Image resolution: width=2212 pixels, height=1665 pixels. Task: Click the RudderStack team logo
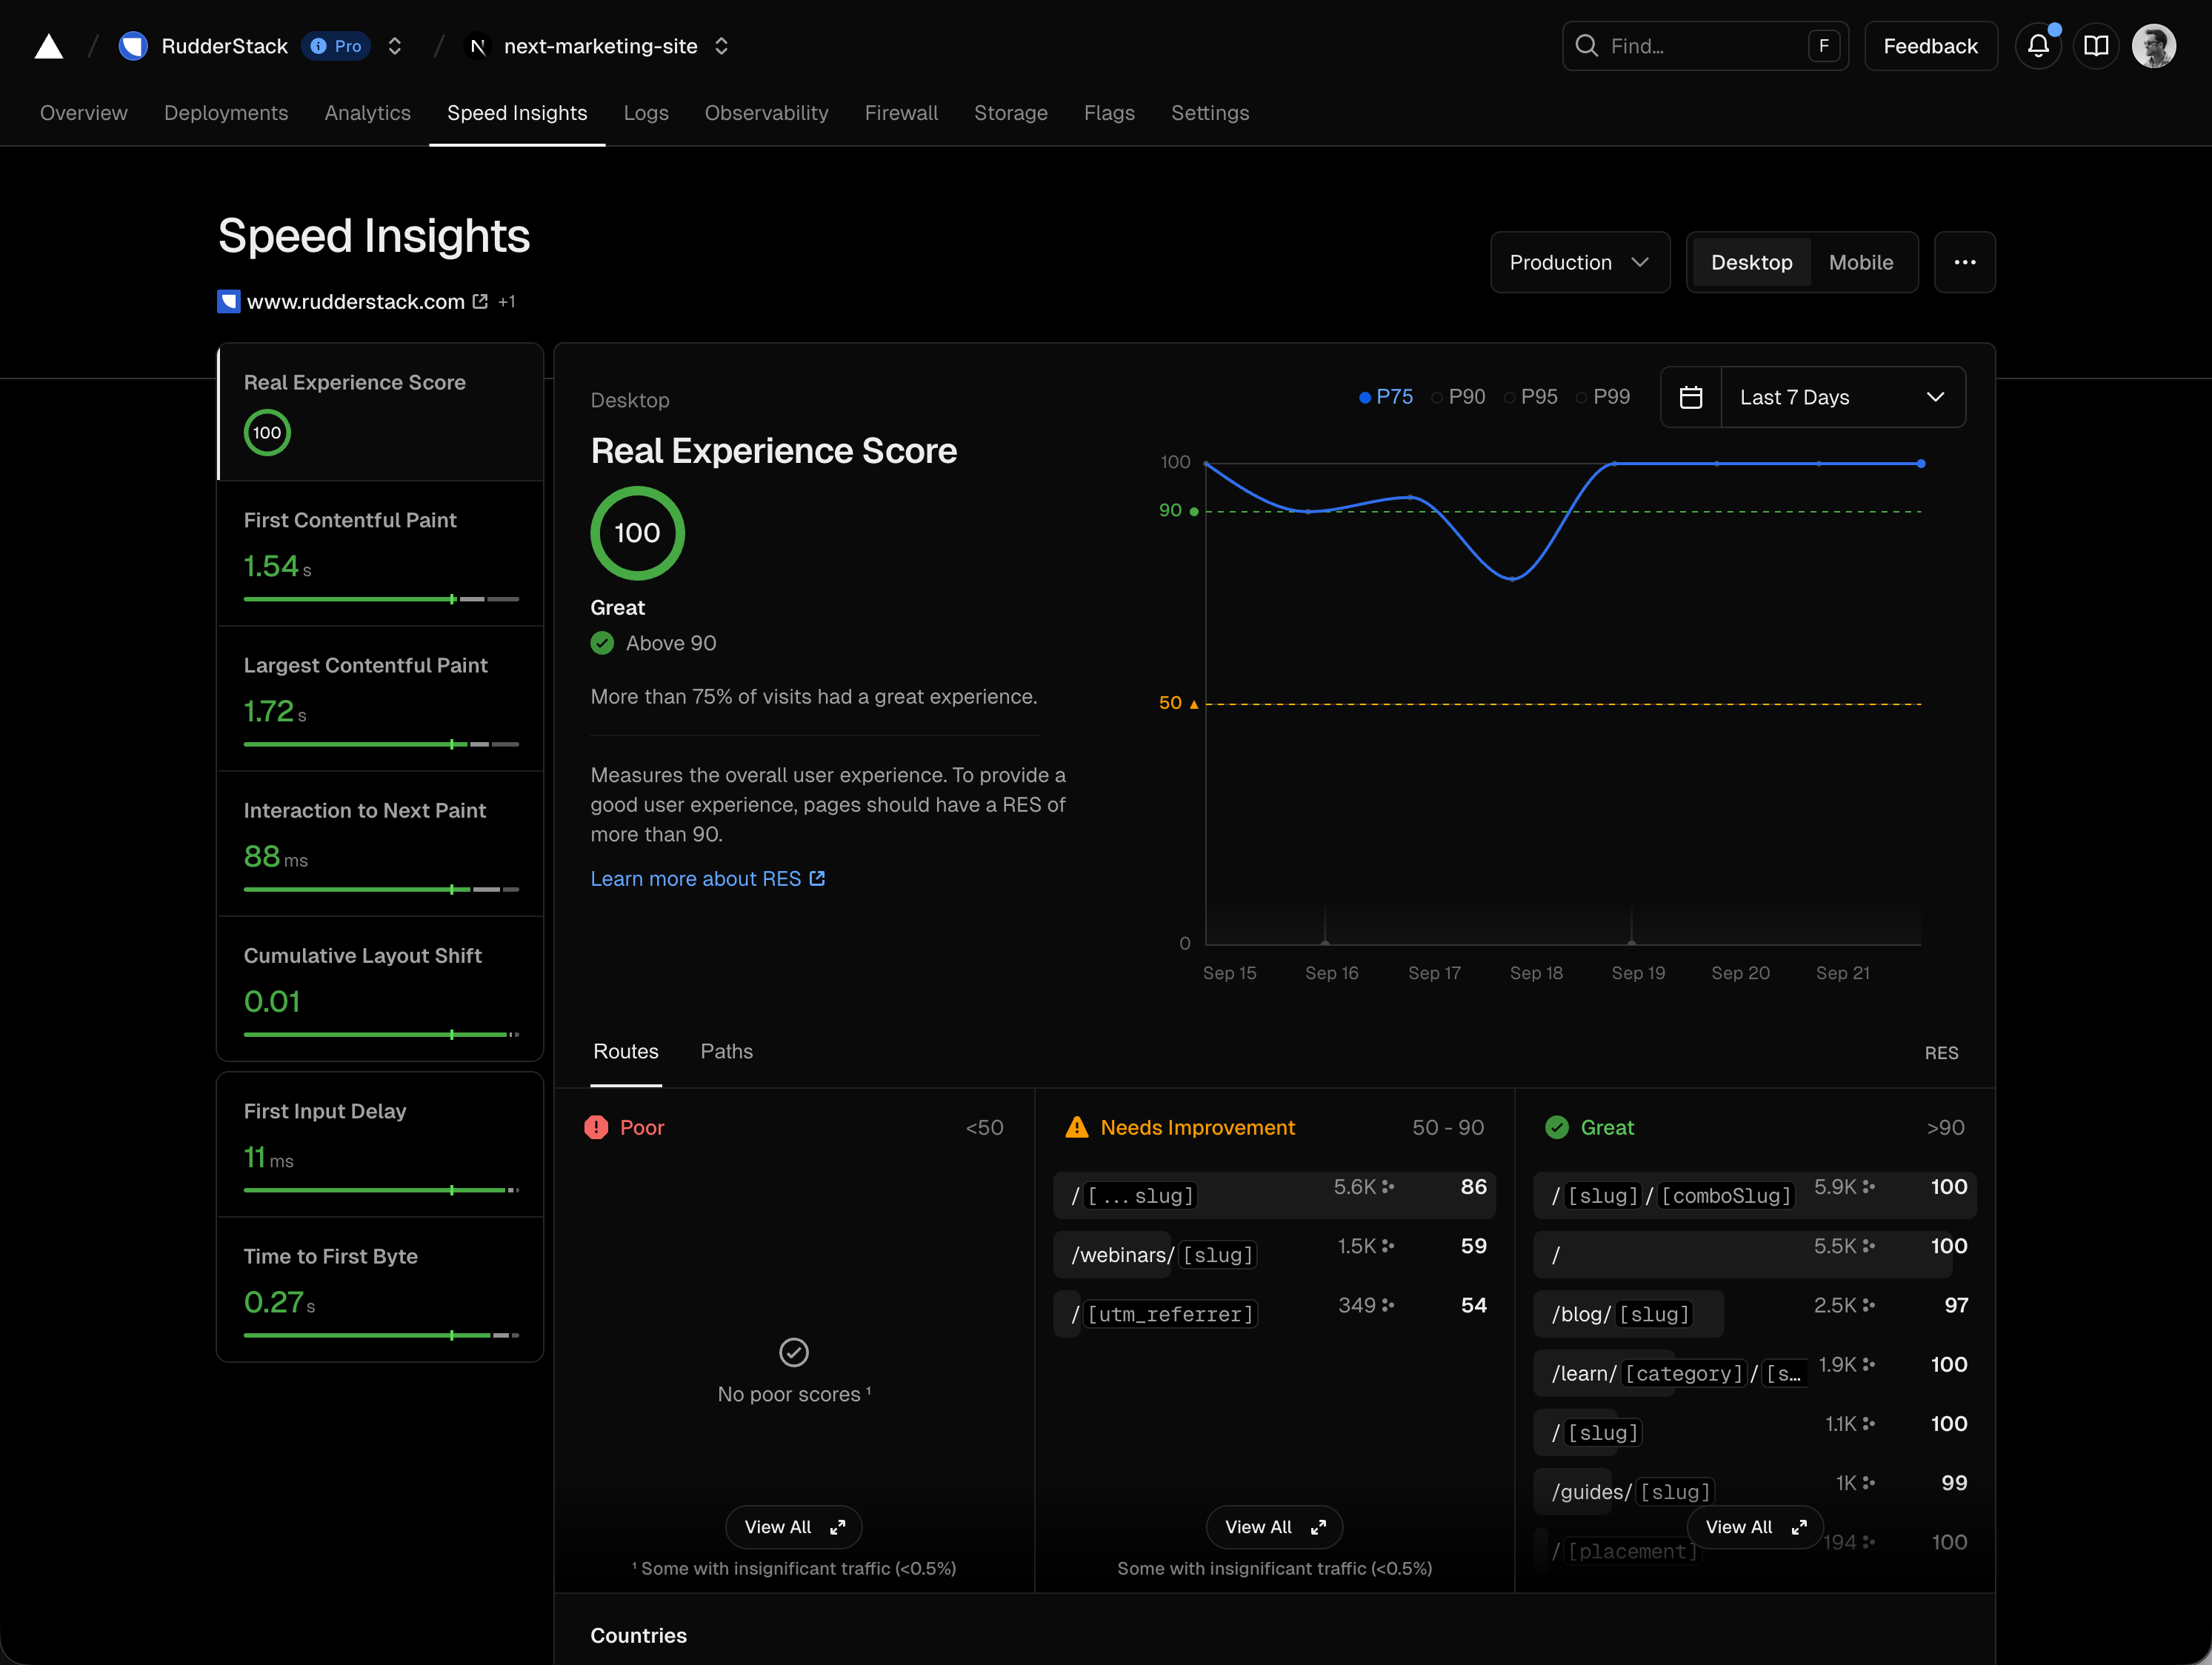tap(133, 45)
